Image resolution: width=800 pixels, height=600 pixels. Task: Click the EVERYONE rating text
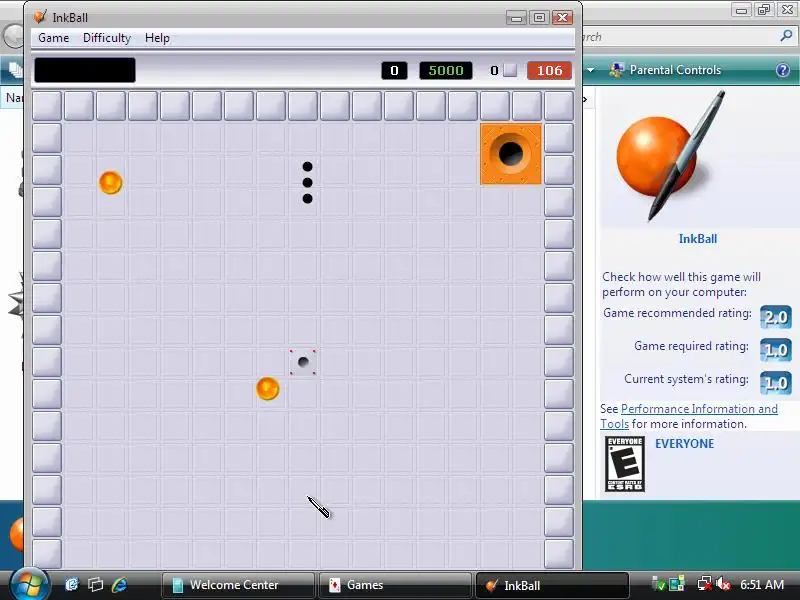point(684,443)
